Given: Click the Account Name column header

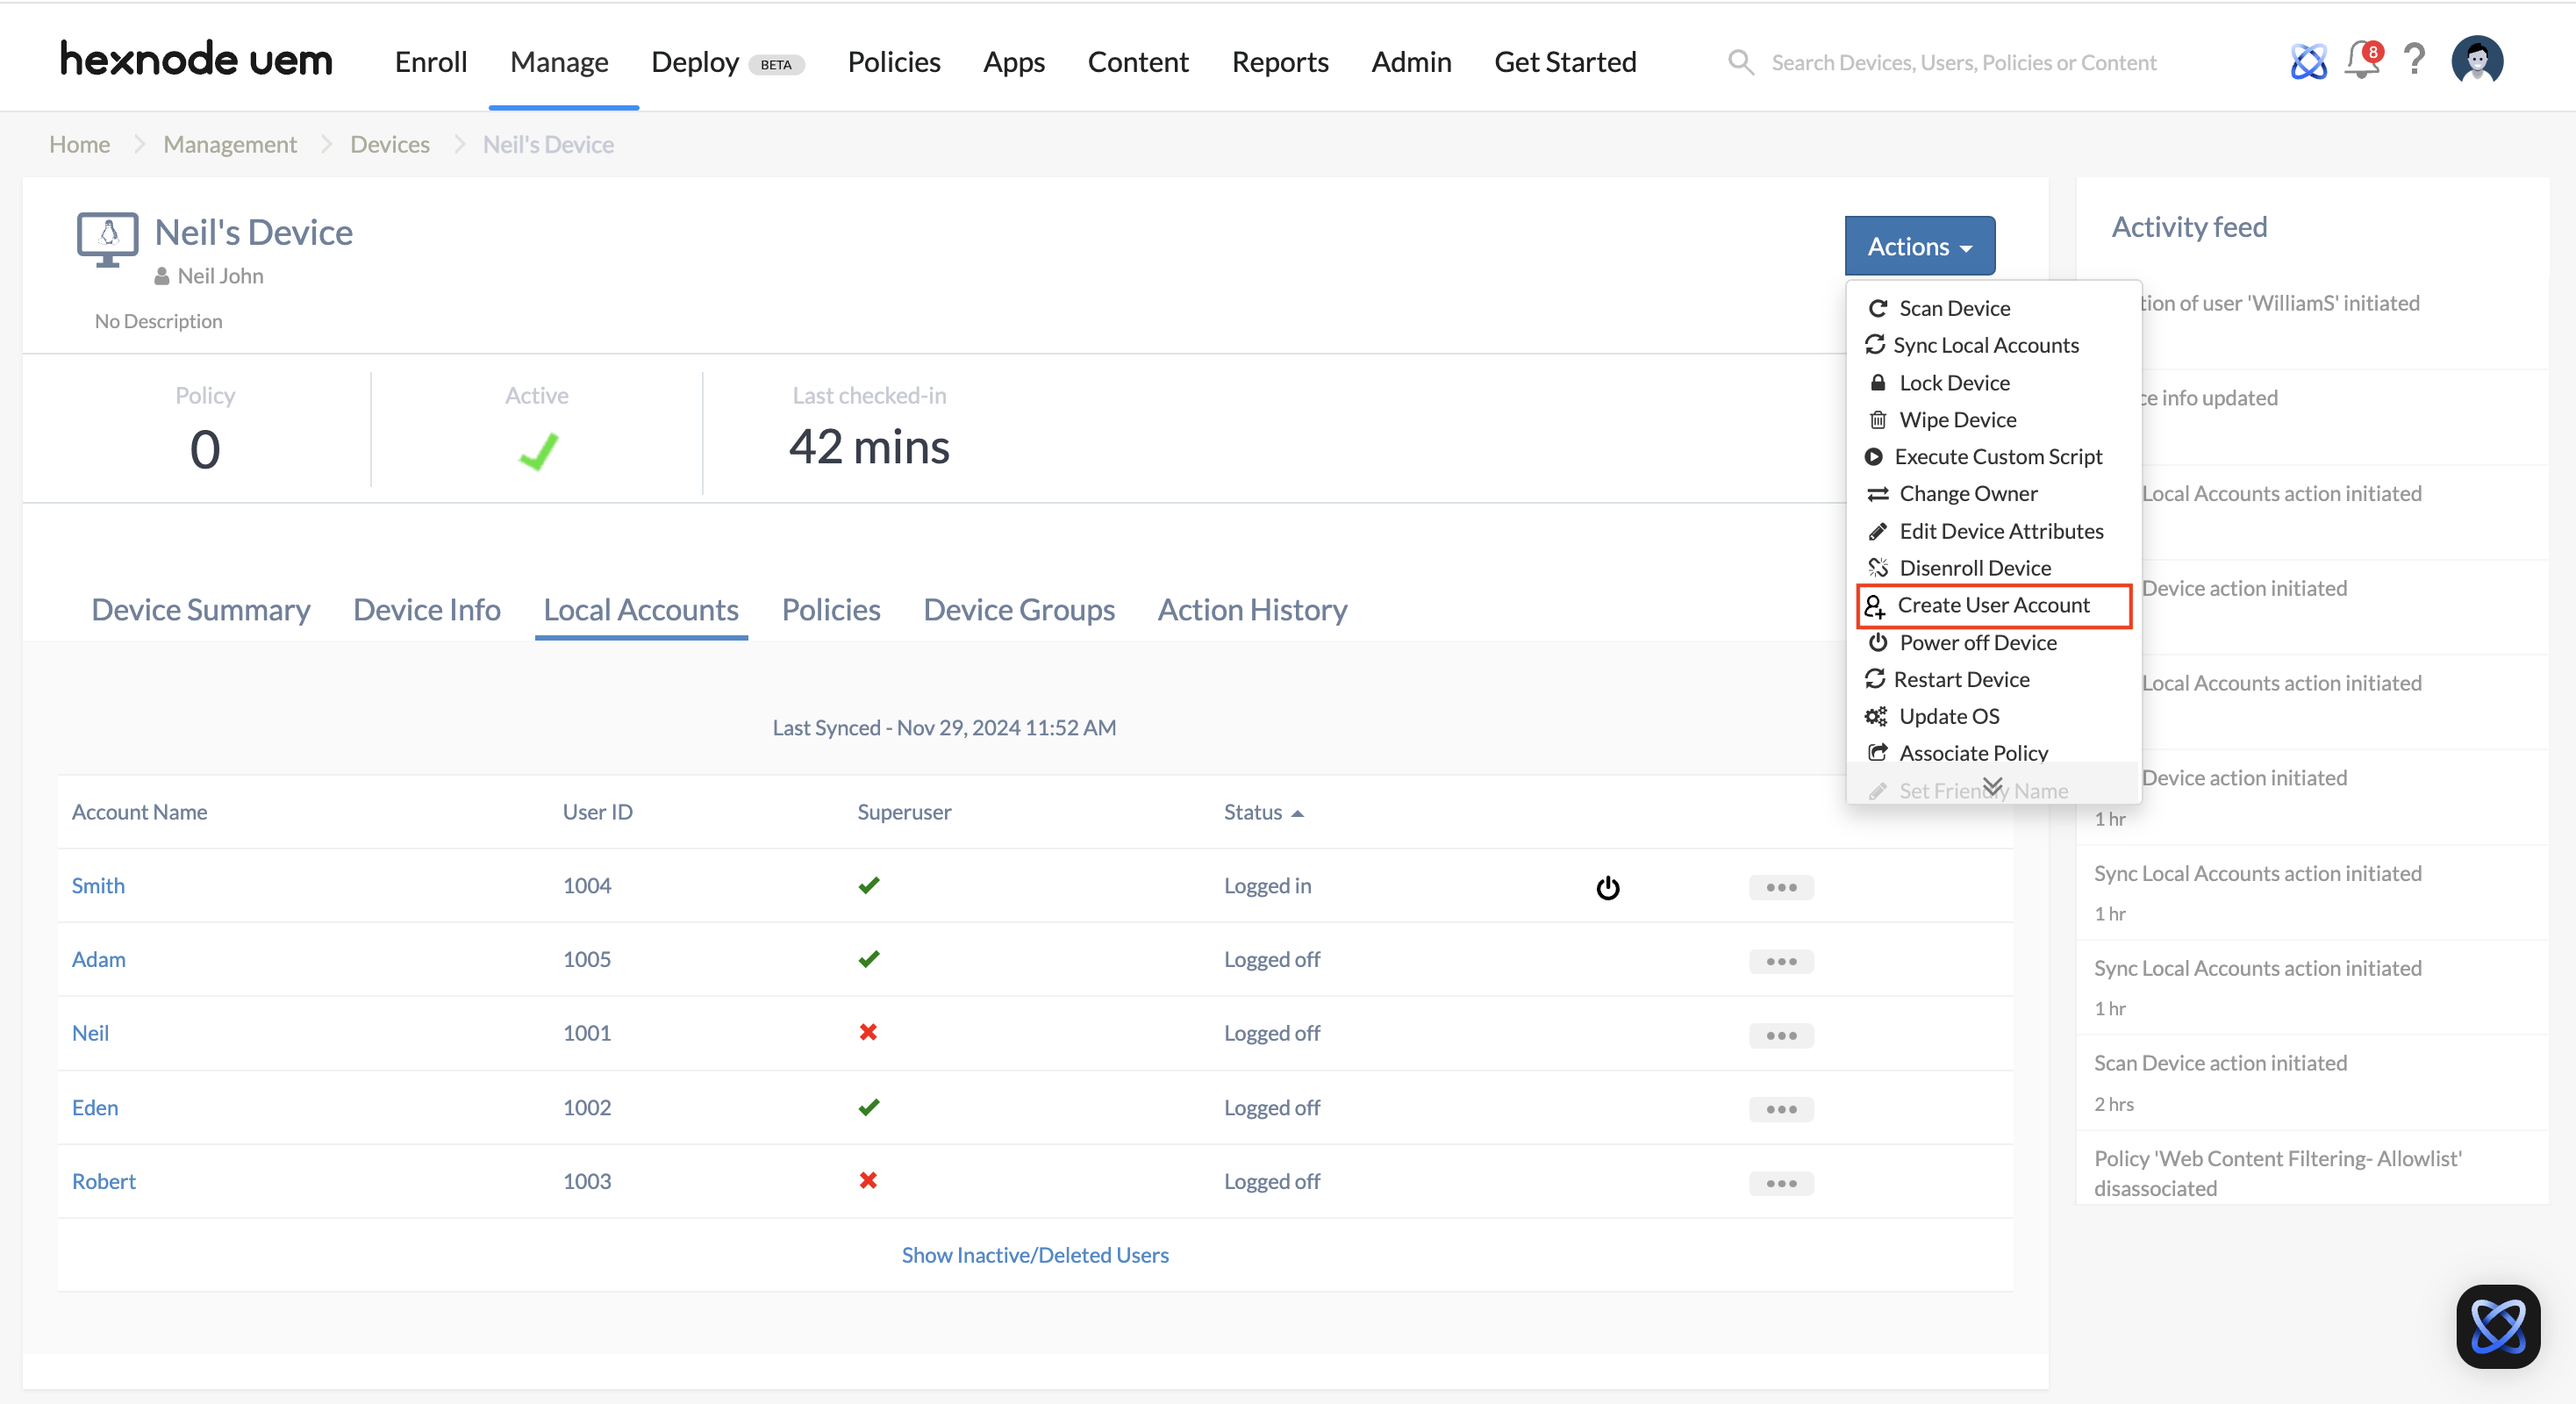Looking at the screenshot, I should point(139,812).
